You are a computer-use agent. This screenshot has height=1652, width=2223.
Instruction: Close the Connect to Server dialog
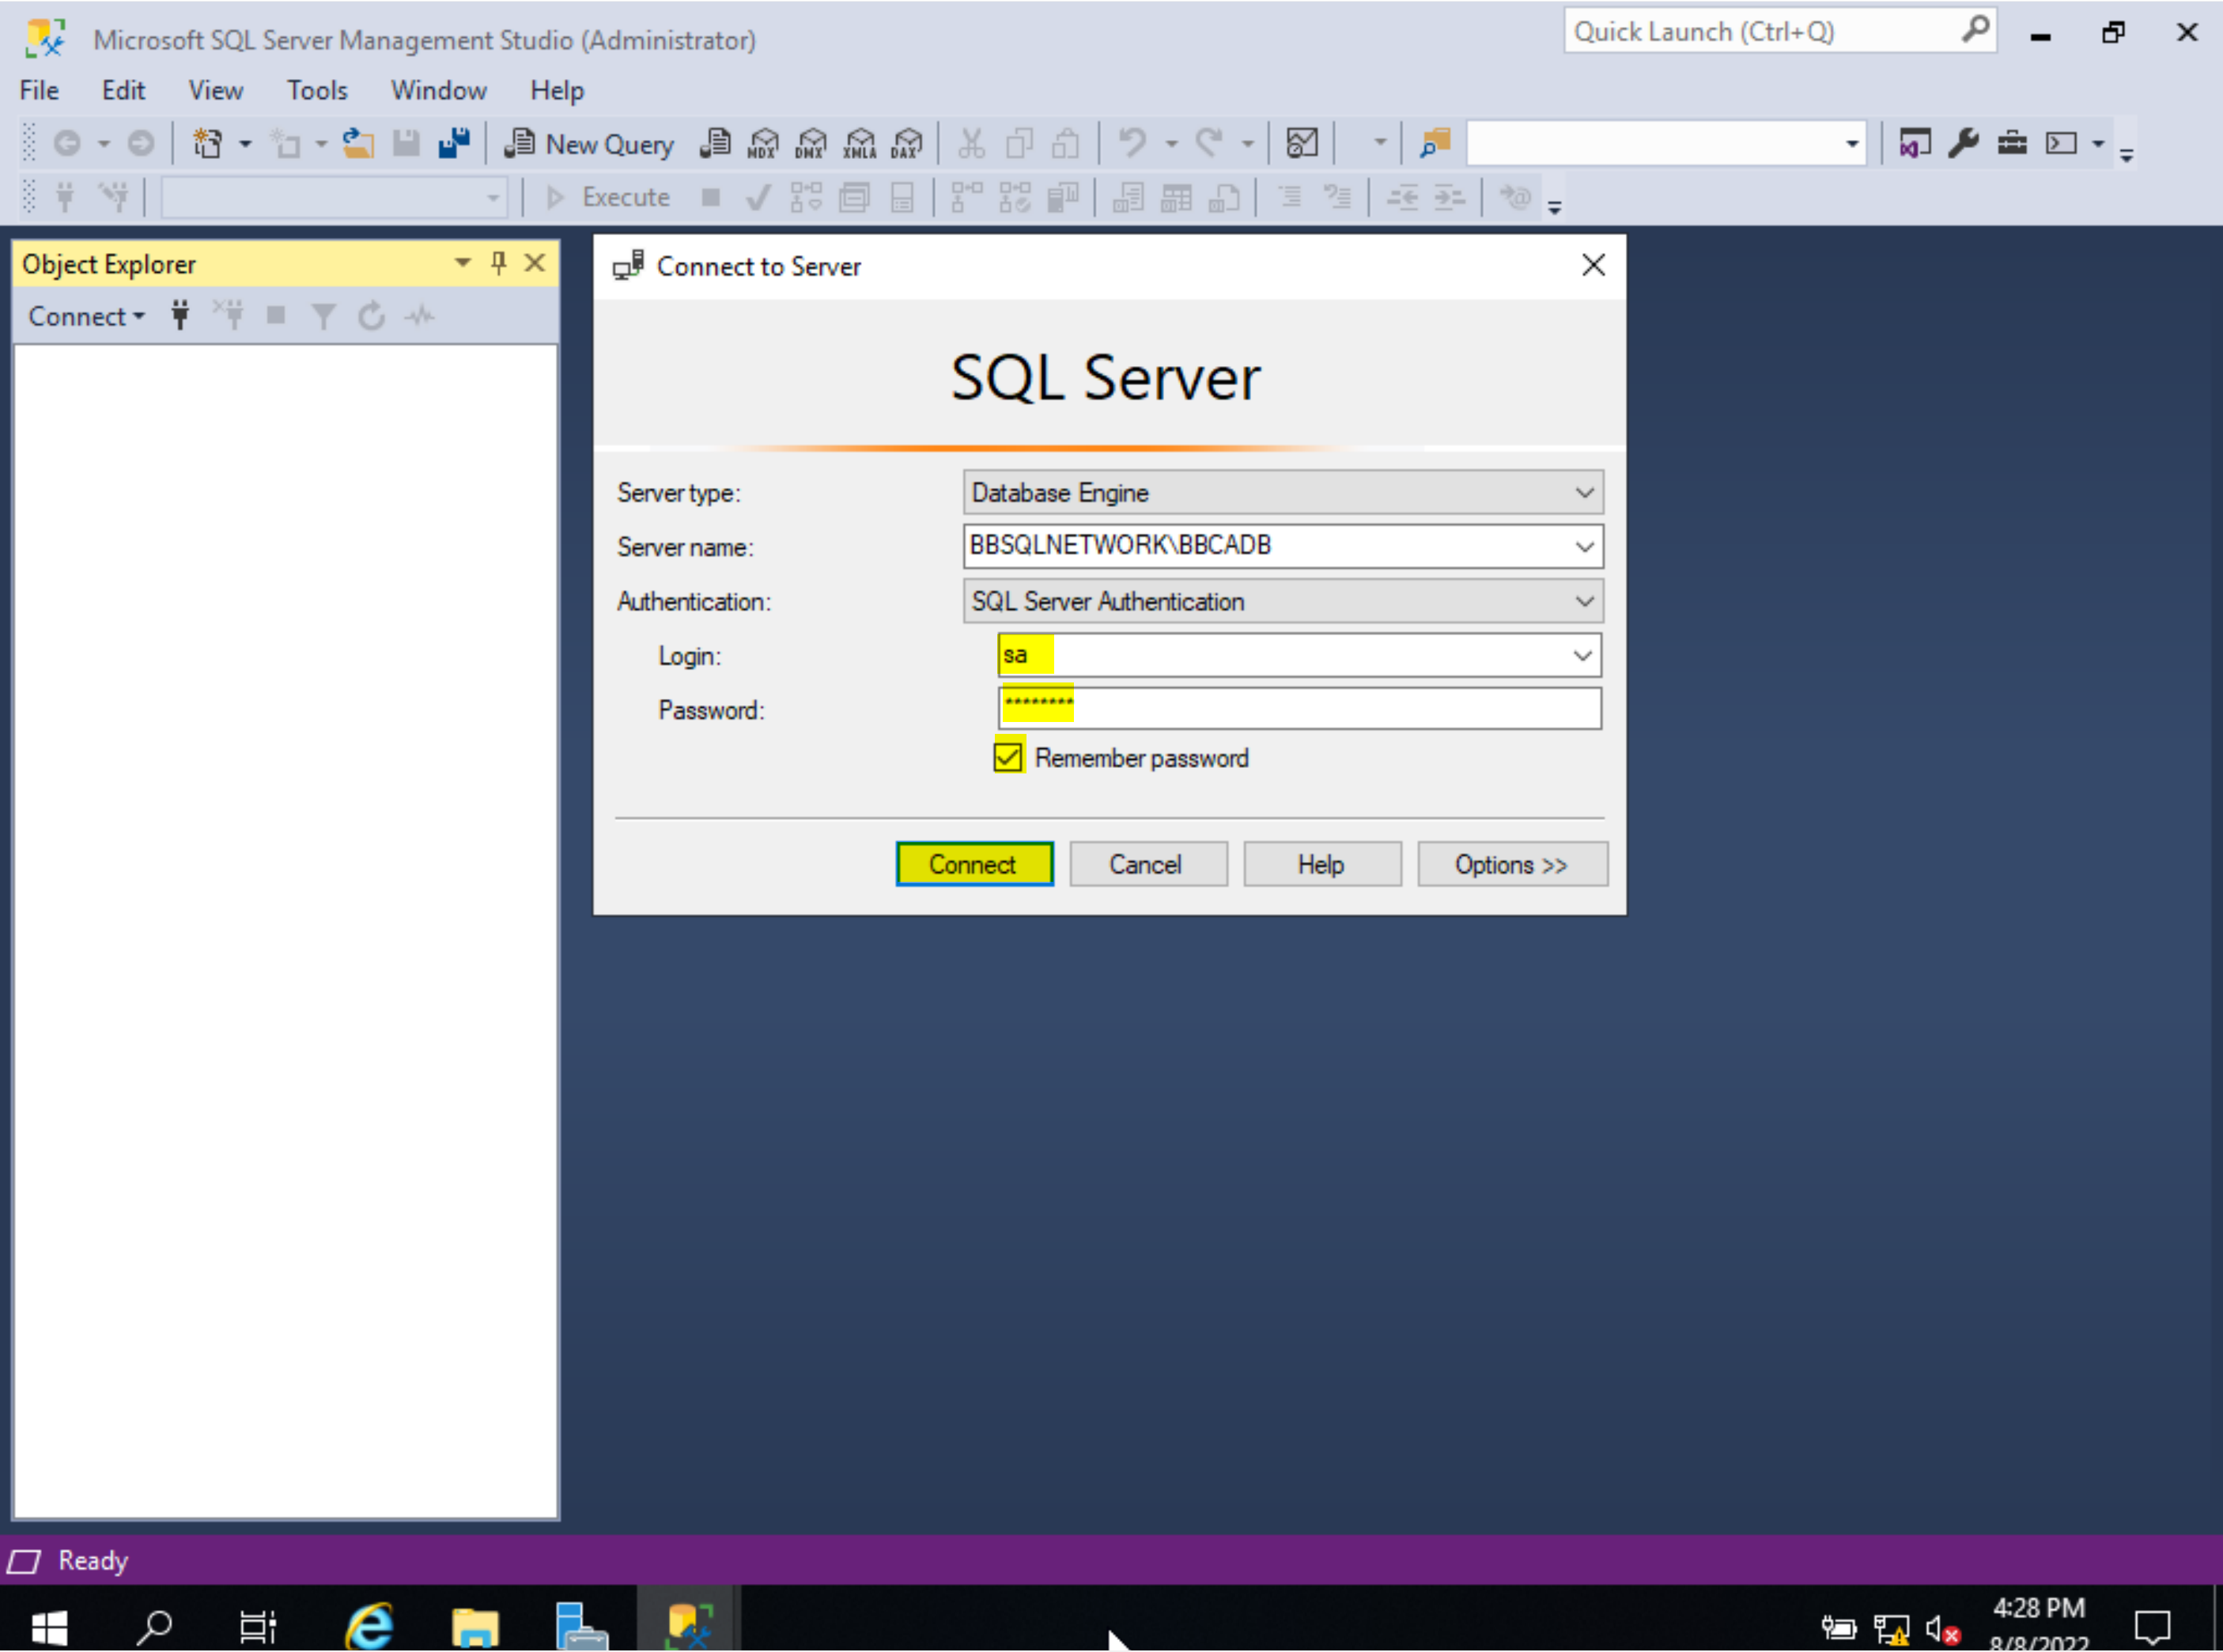click(1593, 265)
